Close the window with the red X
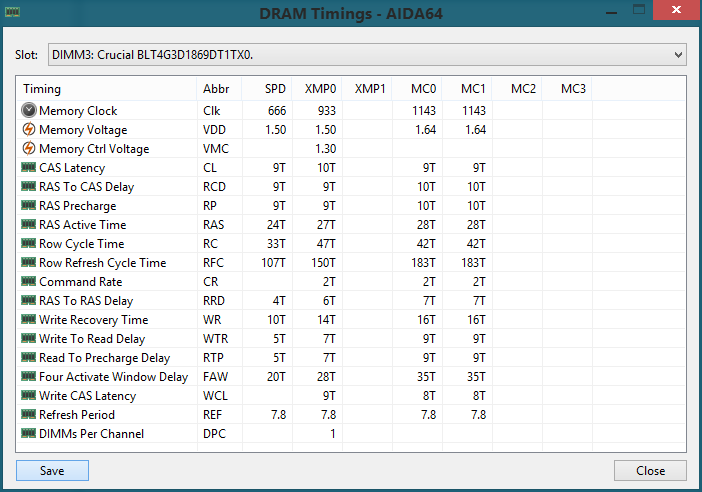Viewport: 702px width, 492px height. click(676, 10)
